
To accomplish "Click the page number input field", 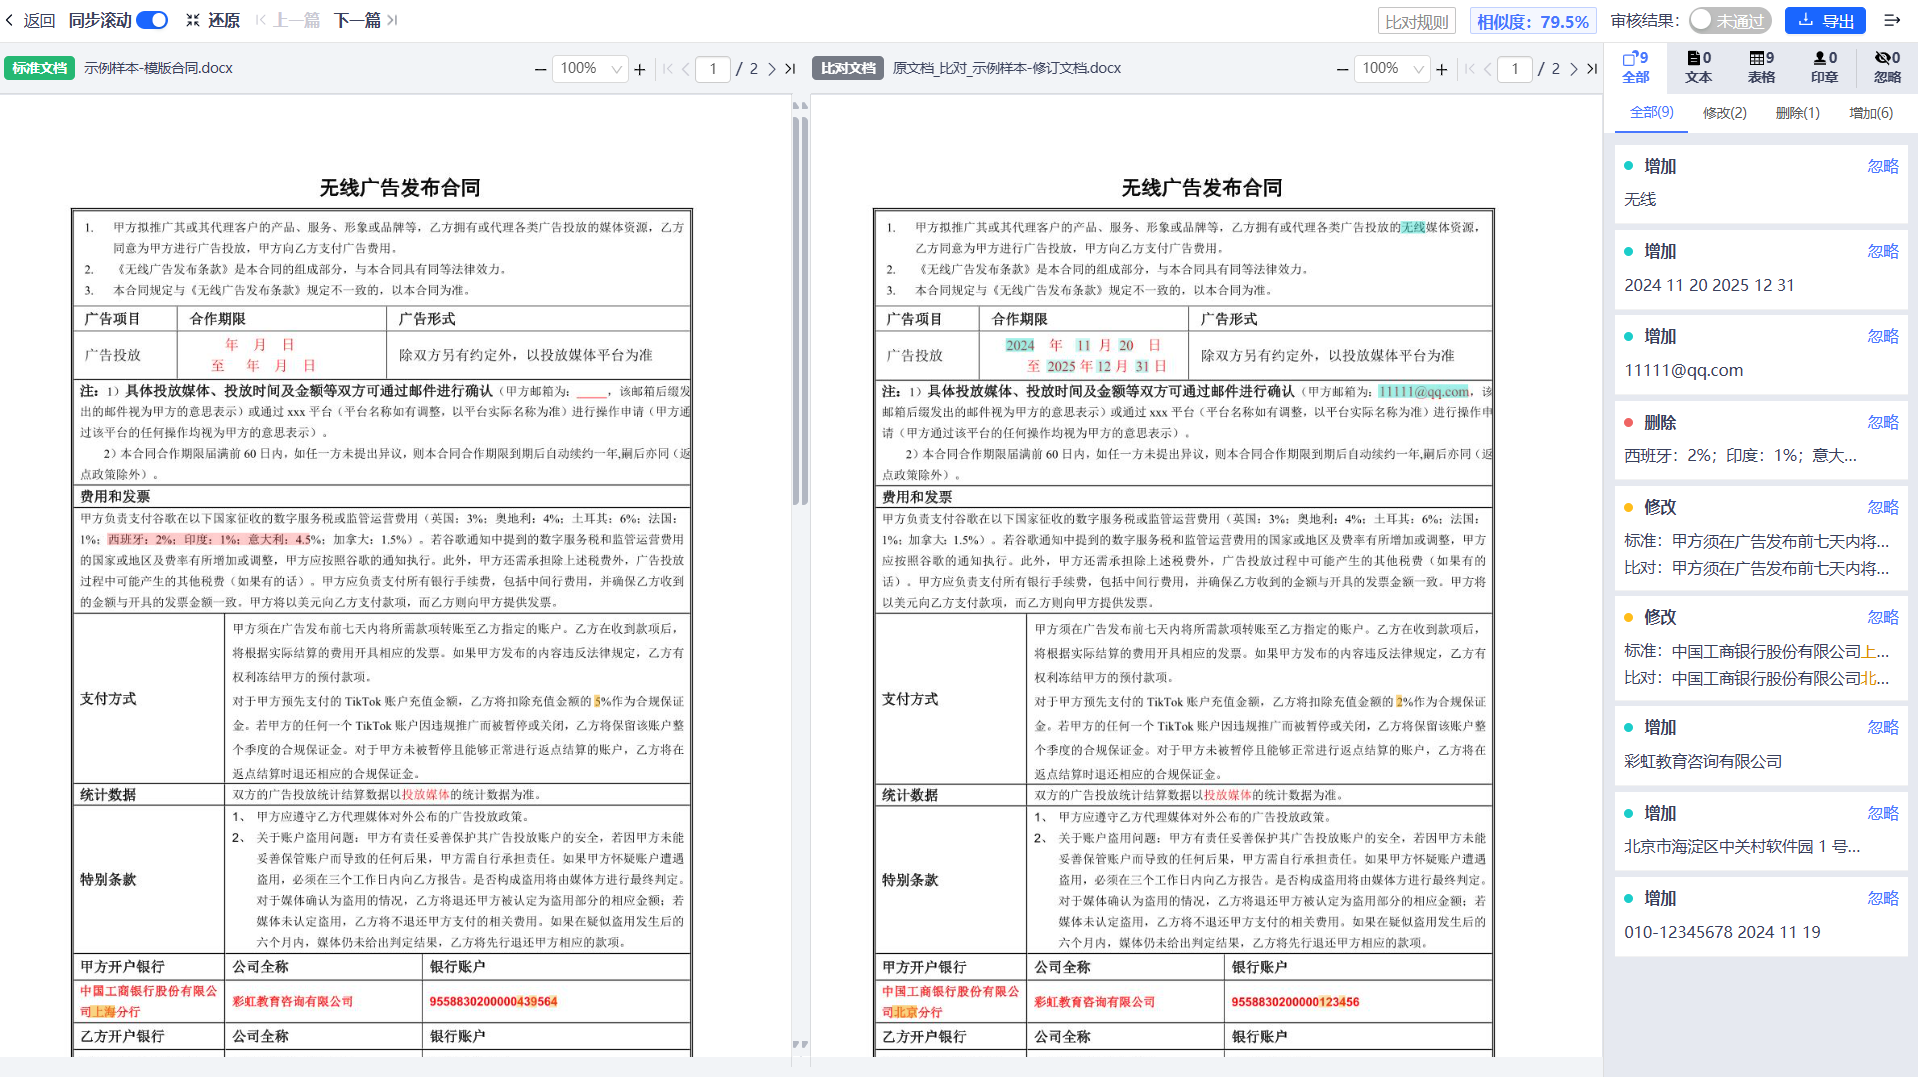I will (713, 69).
